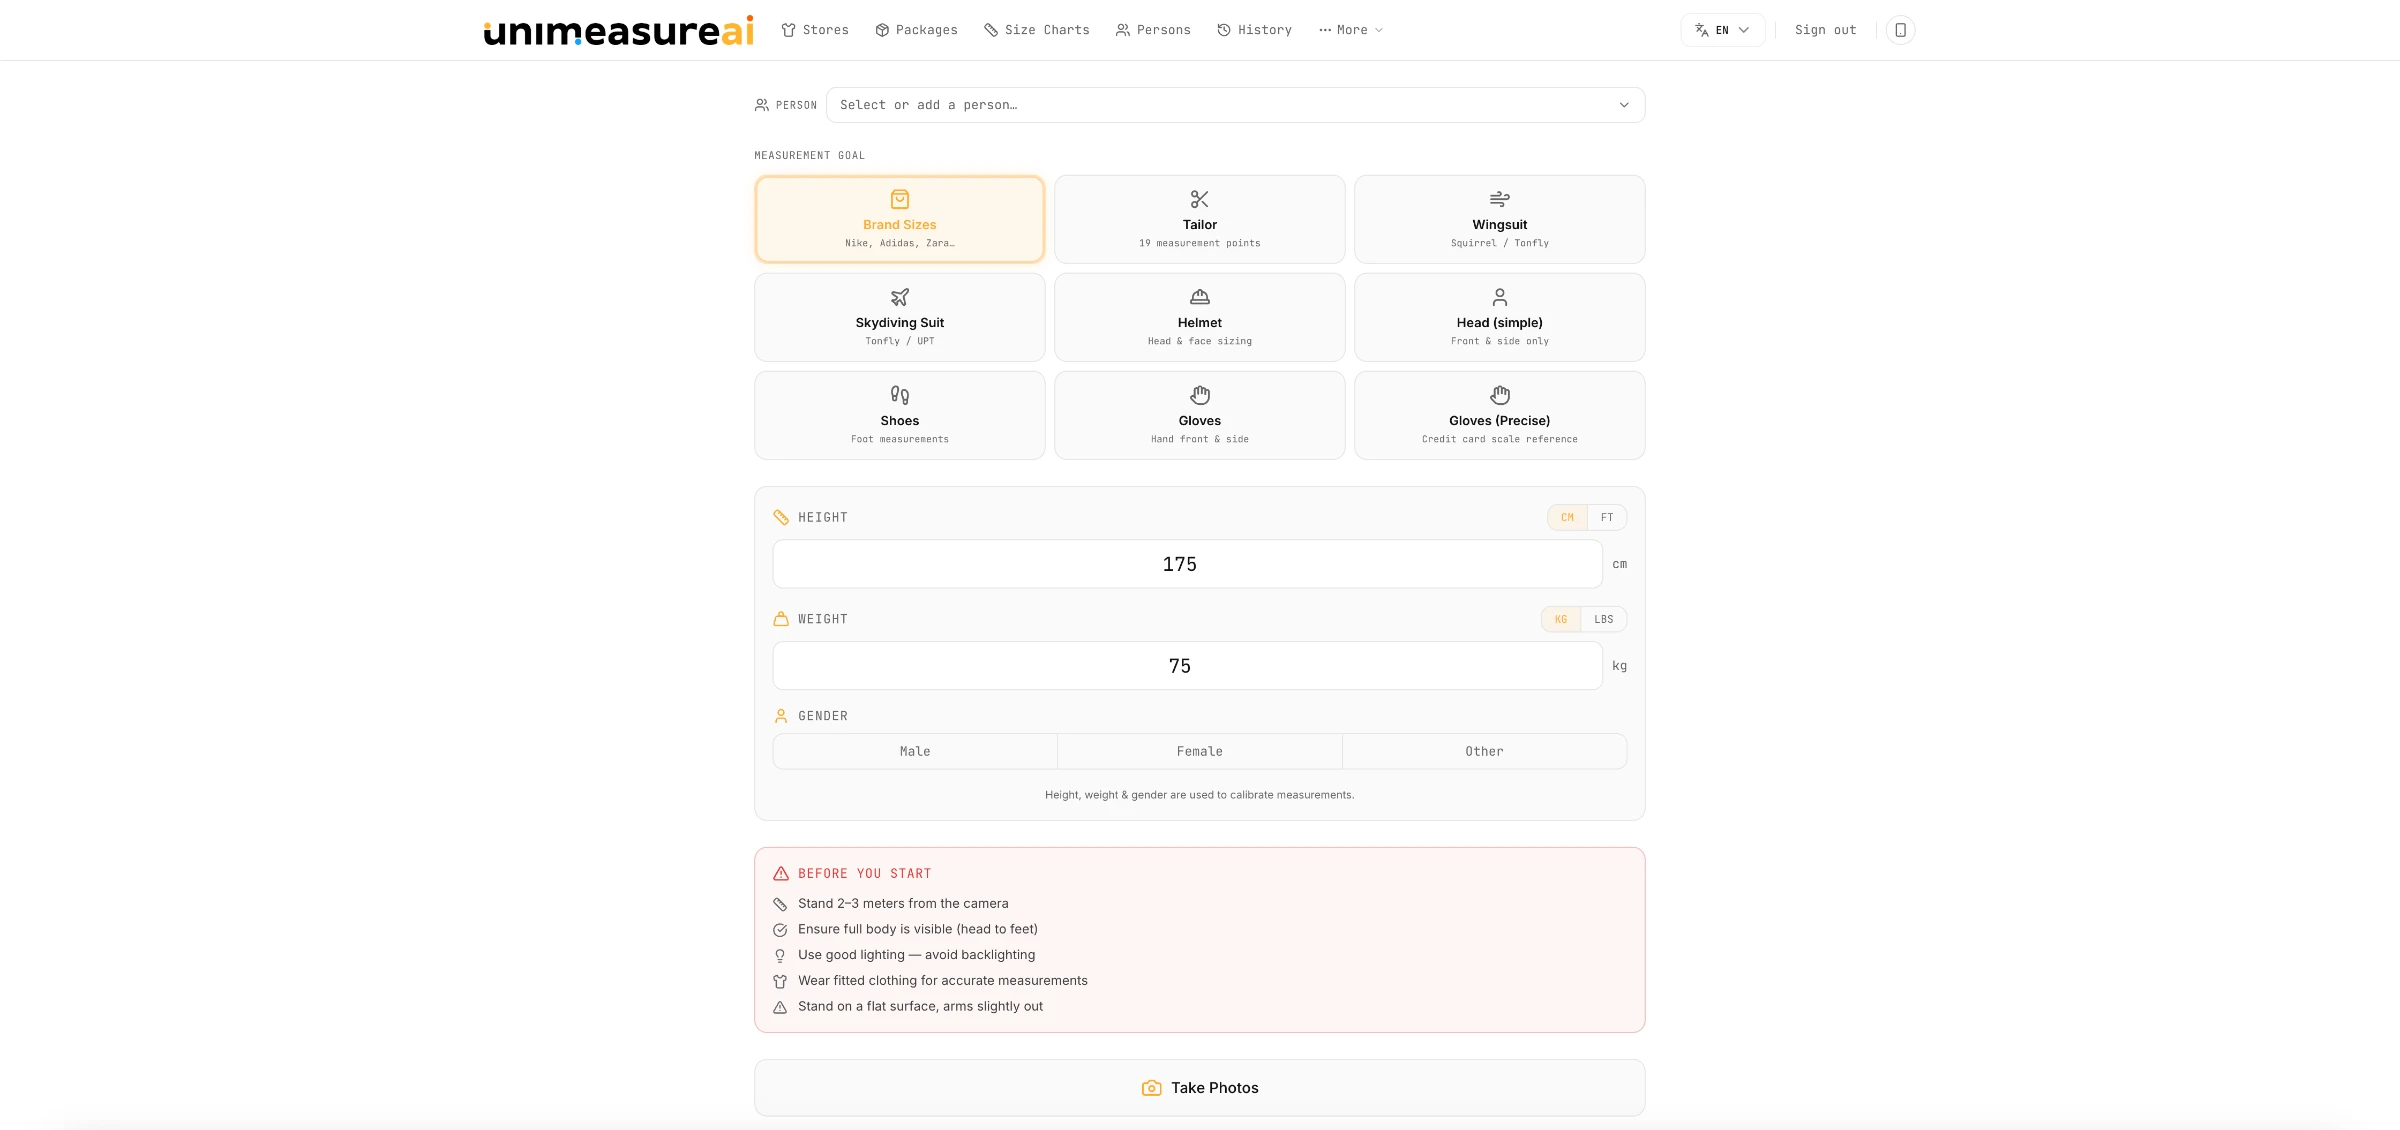
Task: Click the unimeasureai logo
Action: 618,30
